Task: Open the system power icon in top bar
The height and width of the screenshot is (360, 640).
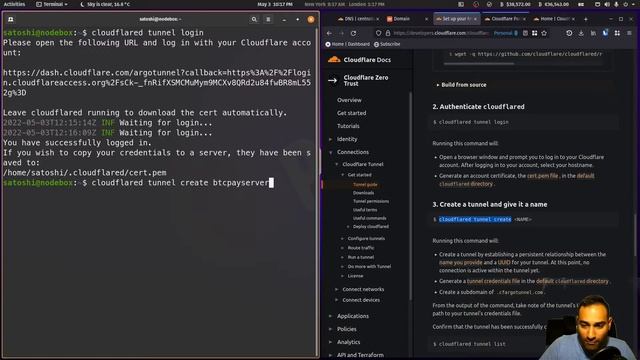Action: click(x=625, y=4)
